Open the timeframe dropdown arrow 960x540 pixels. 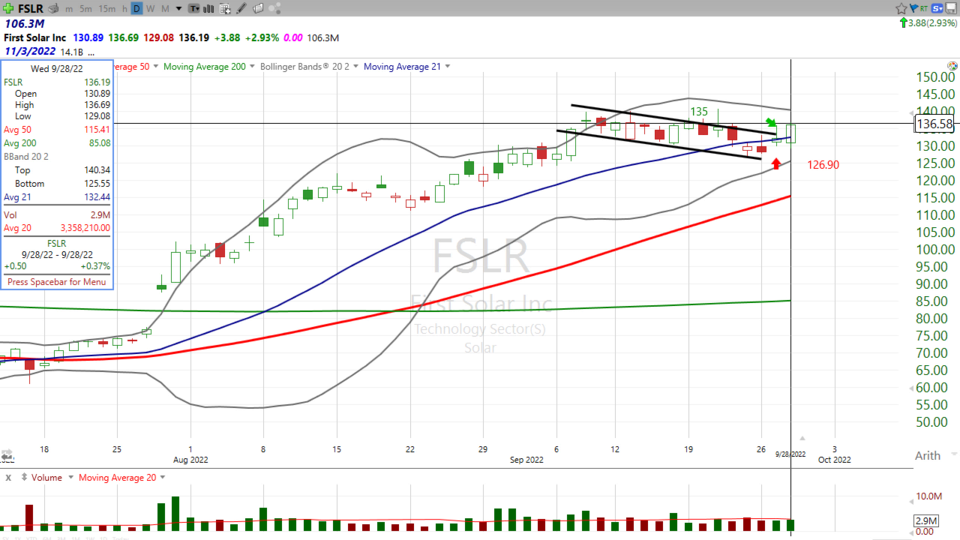coord(179,9)
